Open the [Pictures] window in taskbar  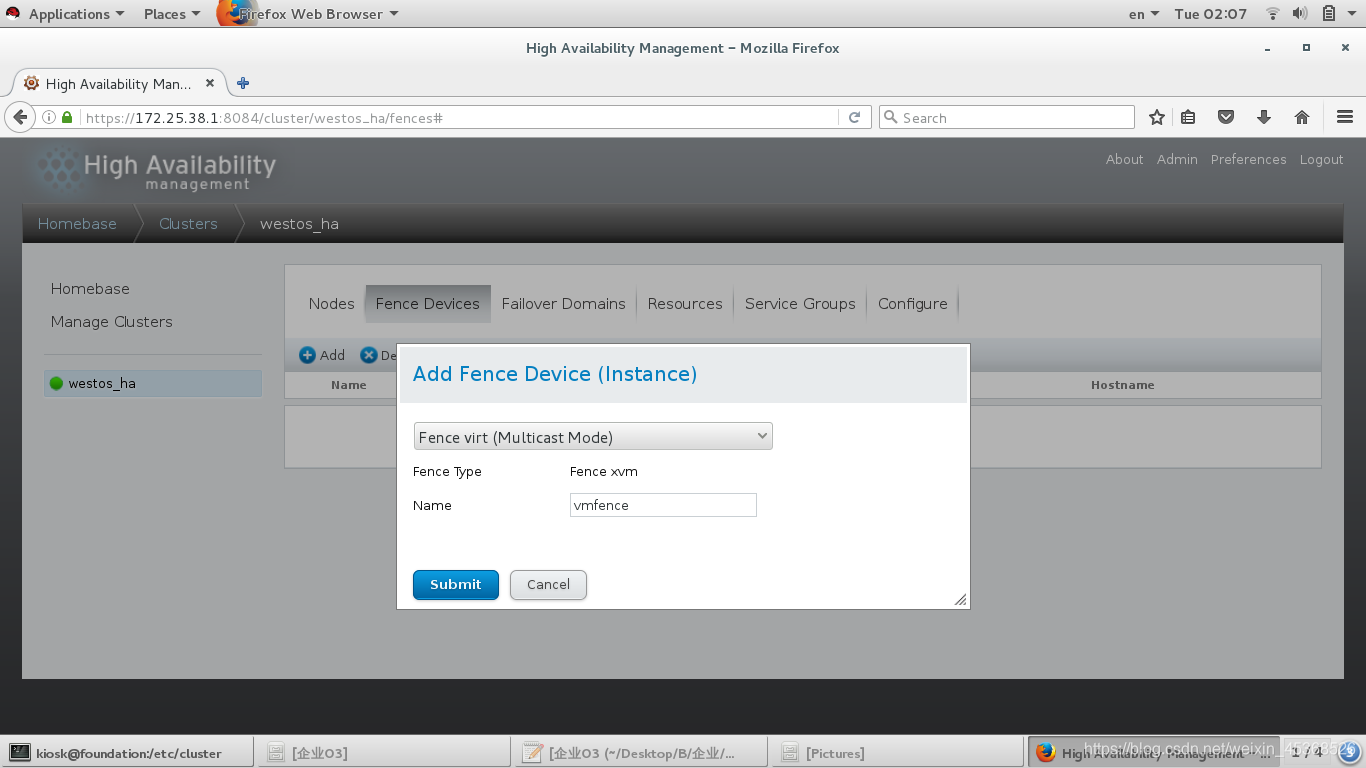click(896, 753)
